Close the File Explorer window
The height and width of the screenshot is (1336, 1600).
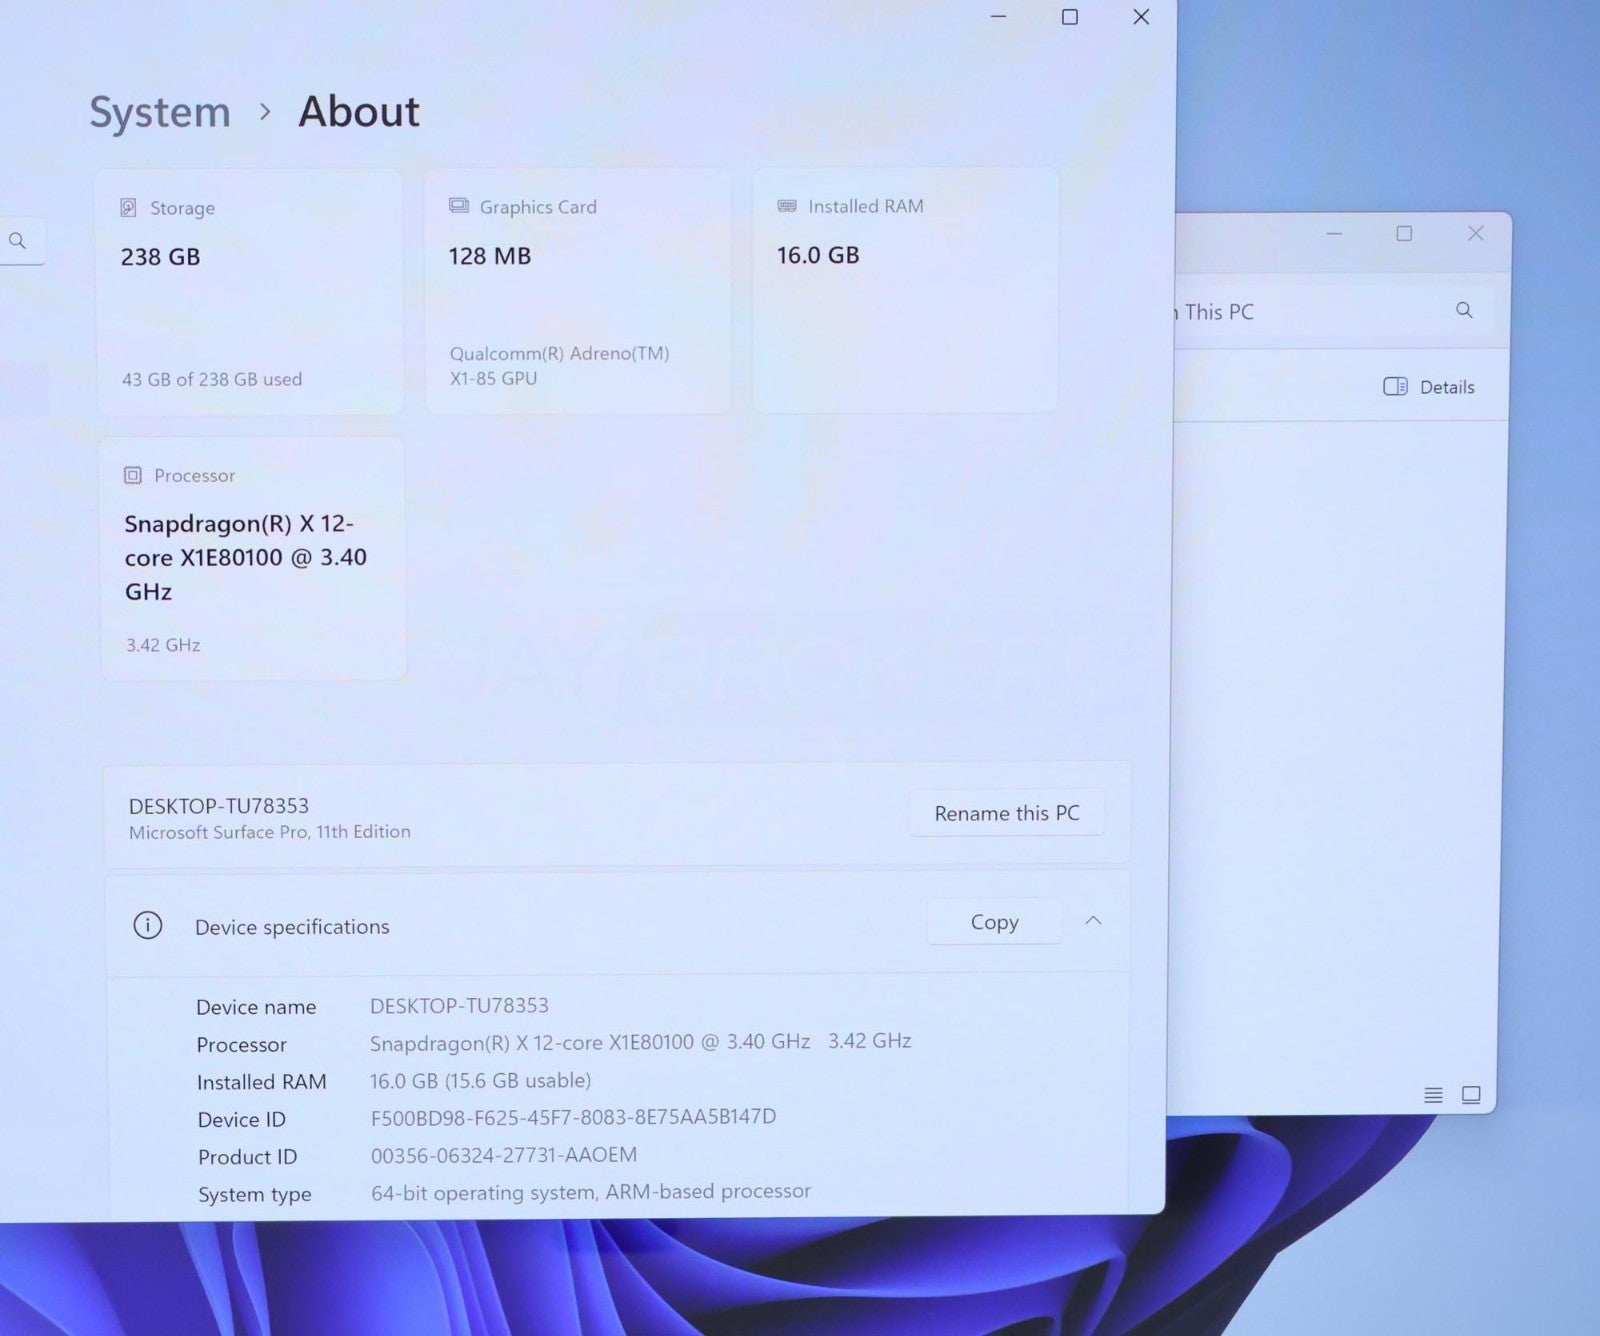[1475, 234]
